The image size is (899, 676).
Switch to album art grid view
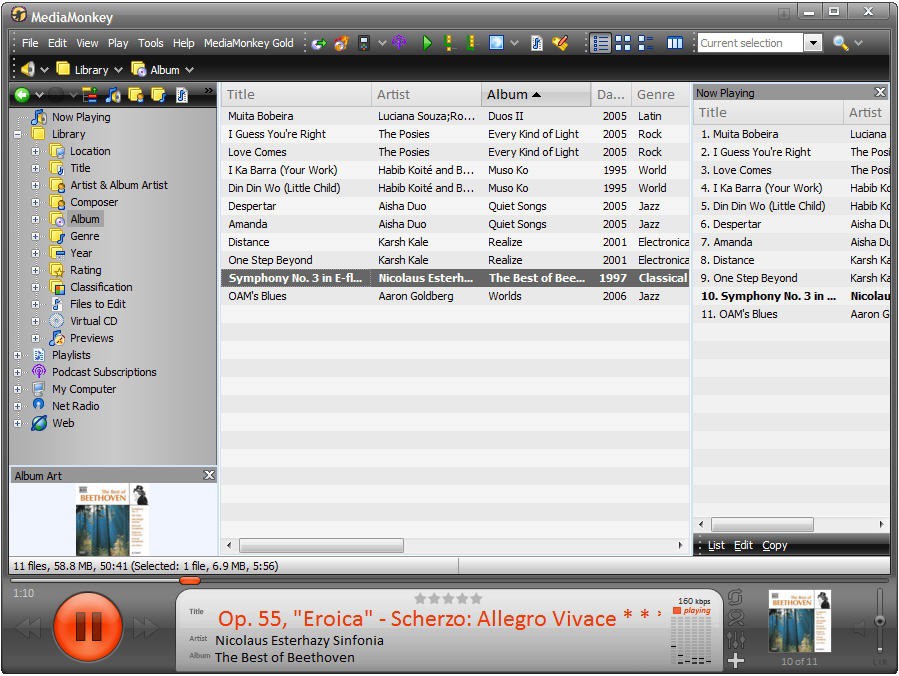(623, 43)
